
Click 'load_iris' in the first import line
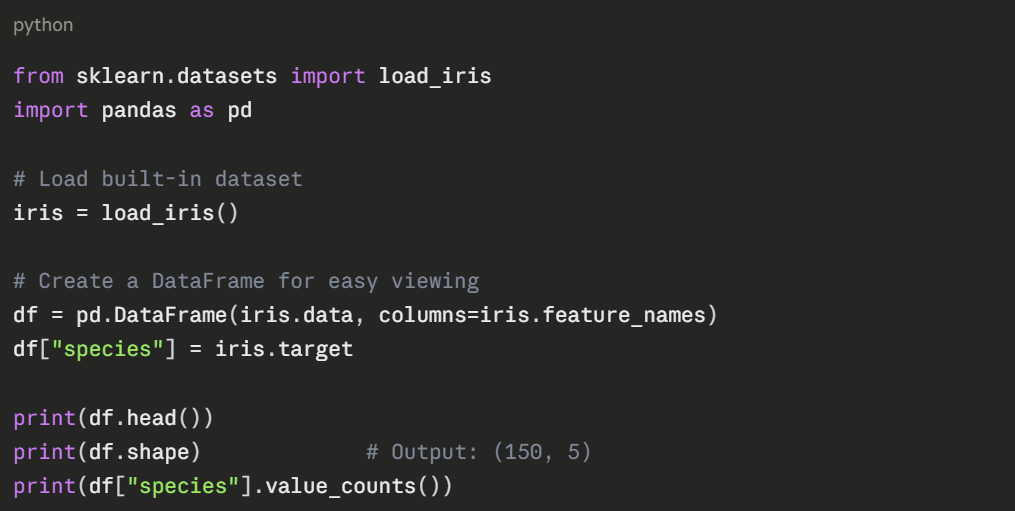tap(435, 76)
